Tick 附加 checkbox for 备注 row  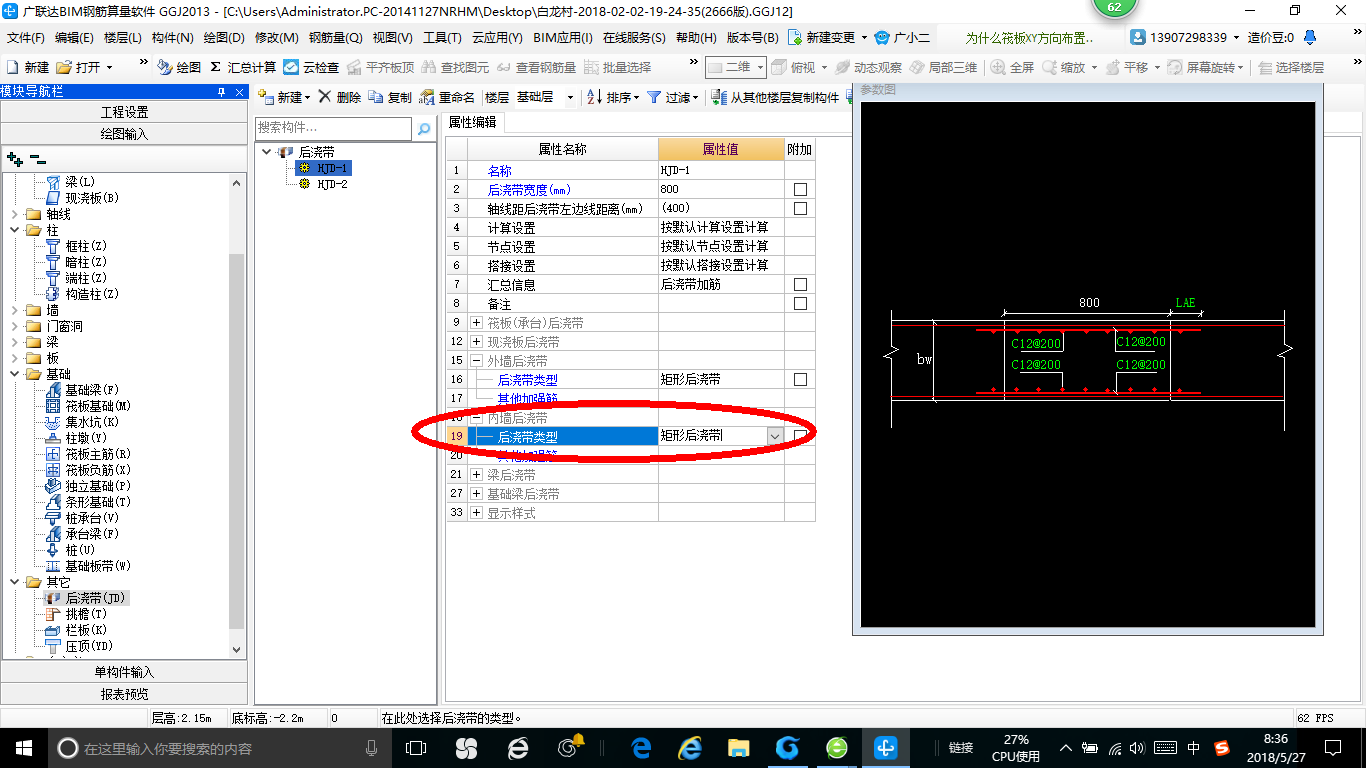coord(800,303)
